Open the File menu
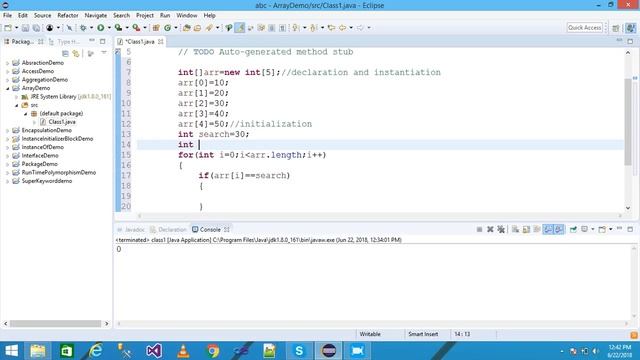This screenshot has width=640, height=360. pyautogui.click(x=7, y=16)
